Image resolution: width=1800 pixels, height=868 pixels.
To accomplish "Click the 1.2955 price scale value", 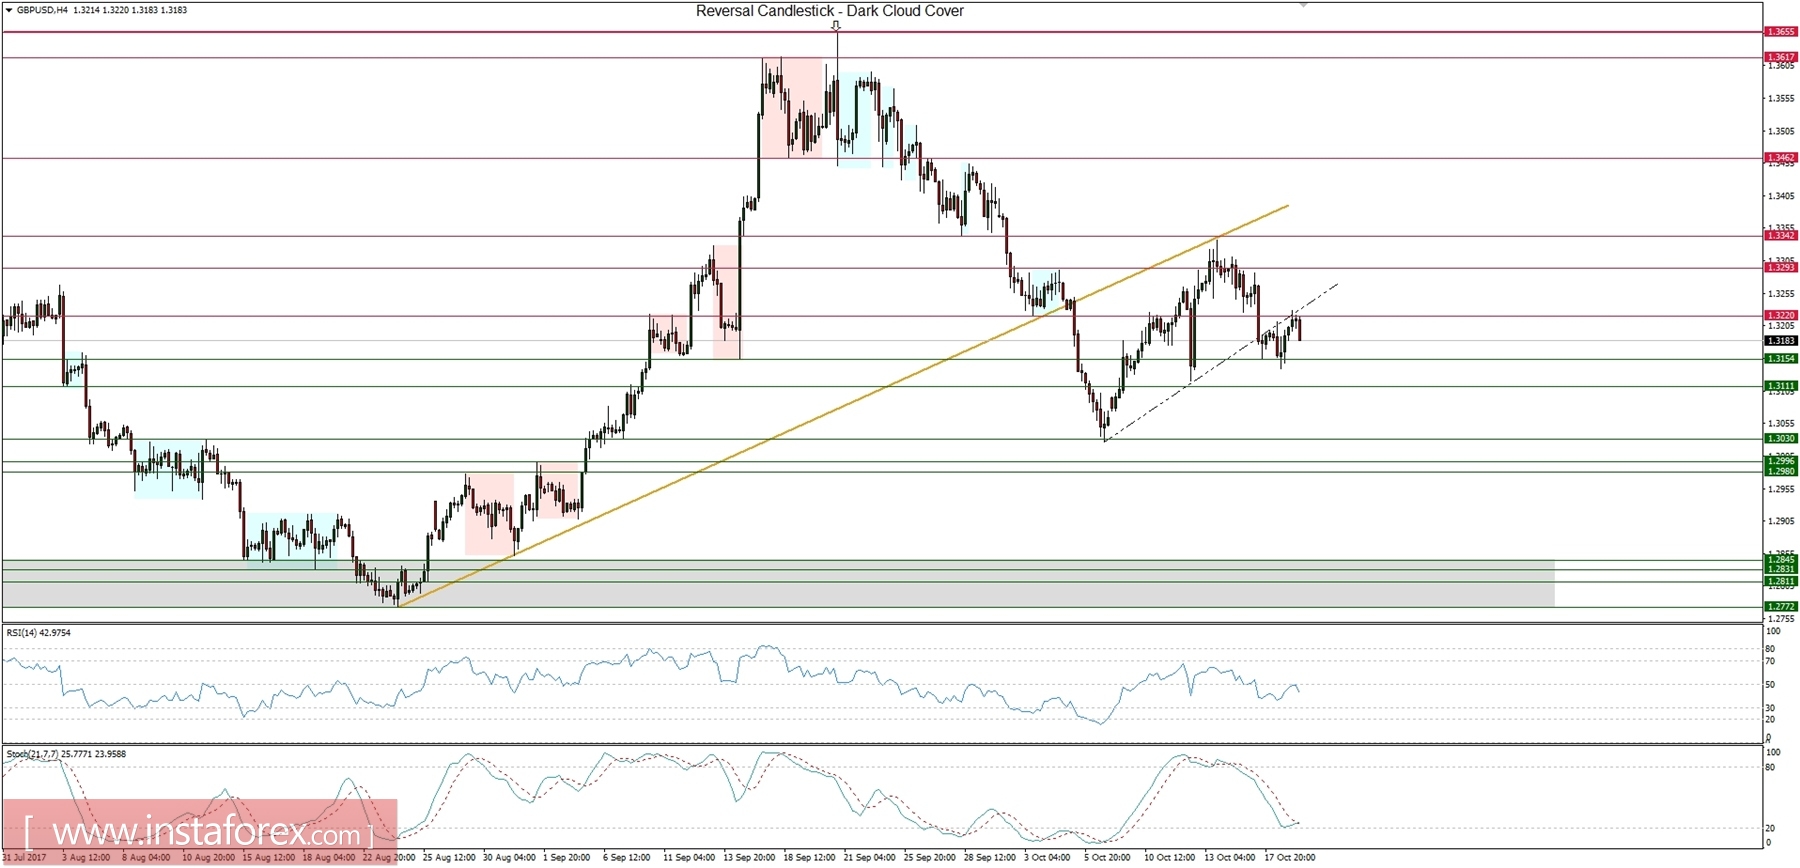I will tap(1781, 489).
